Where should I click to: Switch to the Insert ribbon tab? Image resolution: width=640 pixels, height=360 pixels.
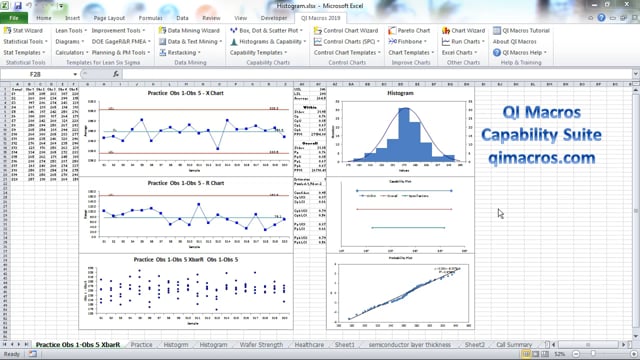73,18
